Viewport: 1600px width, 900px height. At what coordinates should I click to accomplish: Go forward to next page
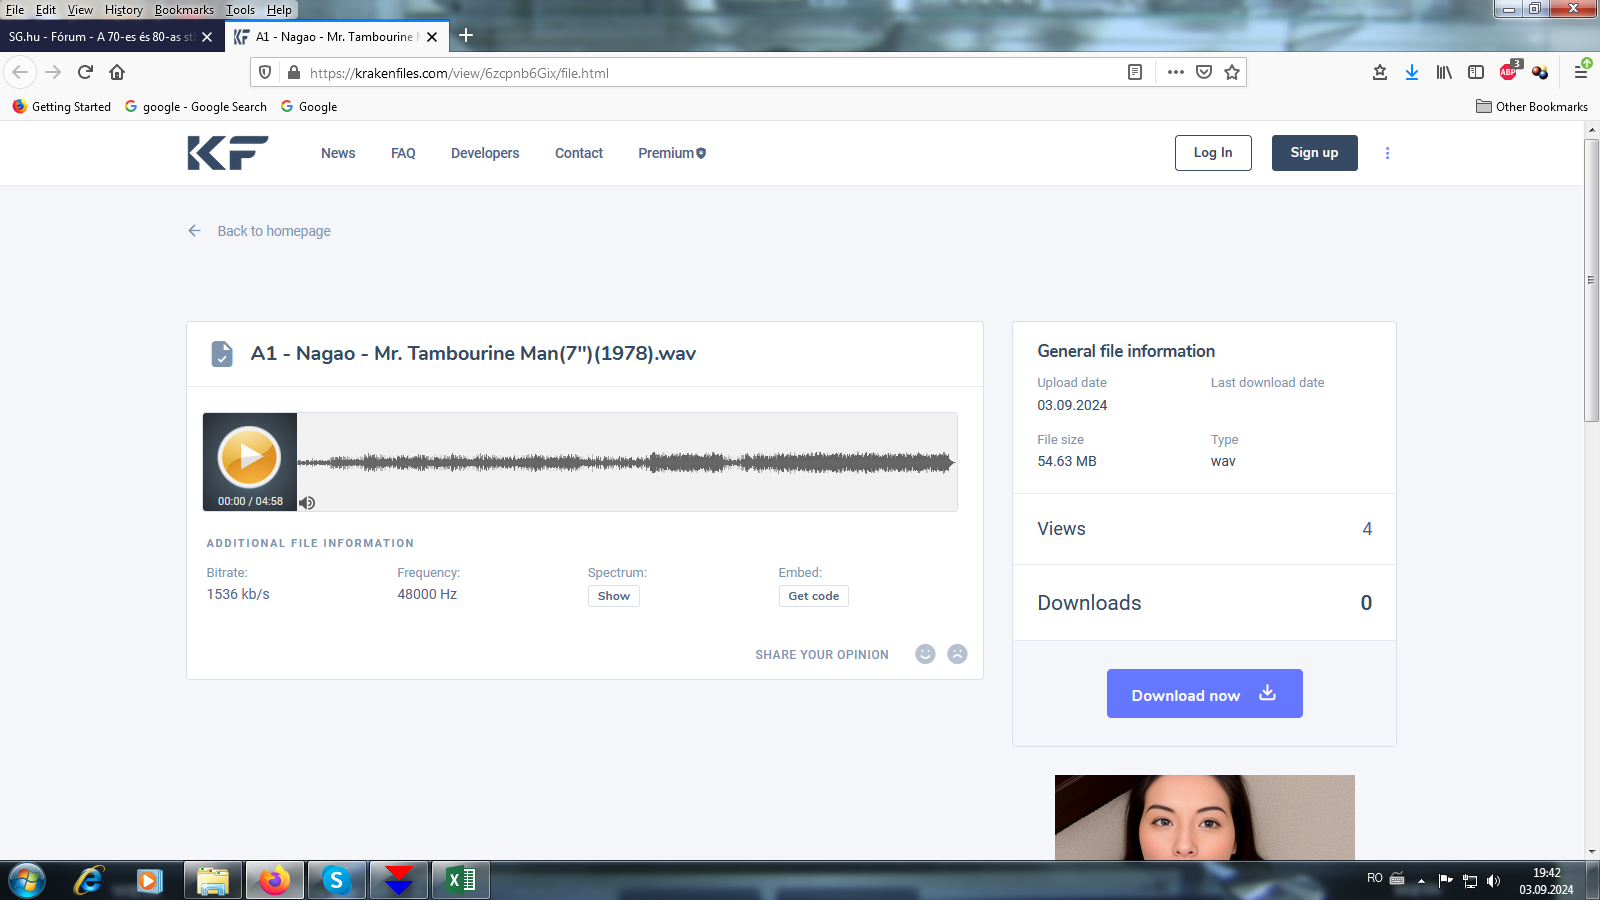point(53,72)
